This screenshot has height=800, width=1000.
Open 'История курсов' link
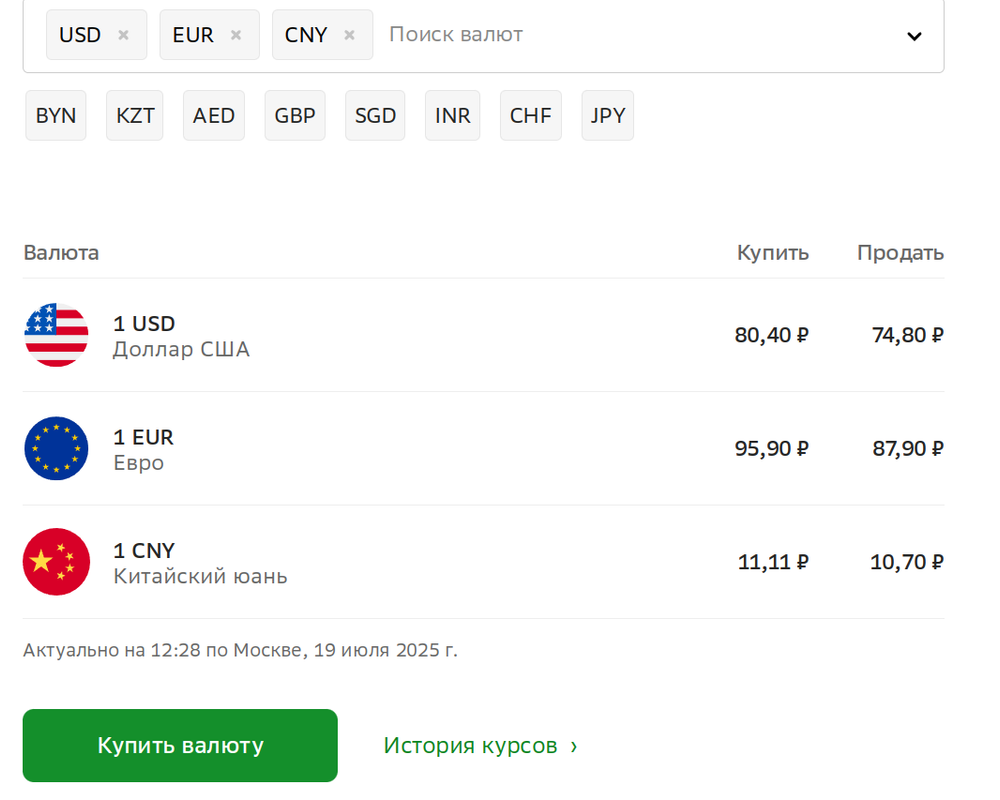(480, 745)
